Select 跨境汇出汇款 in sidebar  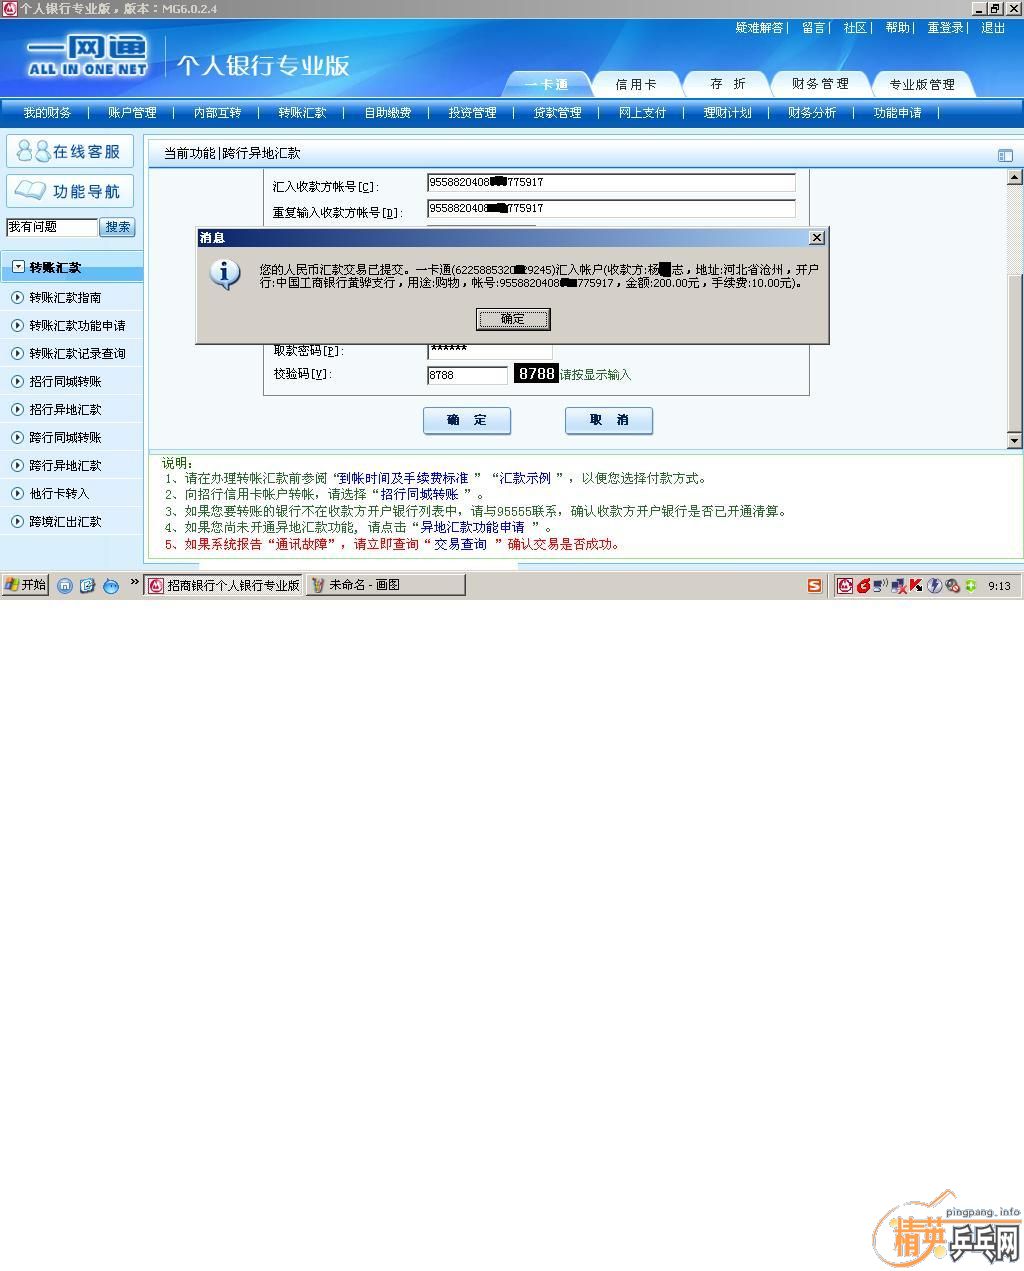tap(65, 521)
